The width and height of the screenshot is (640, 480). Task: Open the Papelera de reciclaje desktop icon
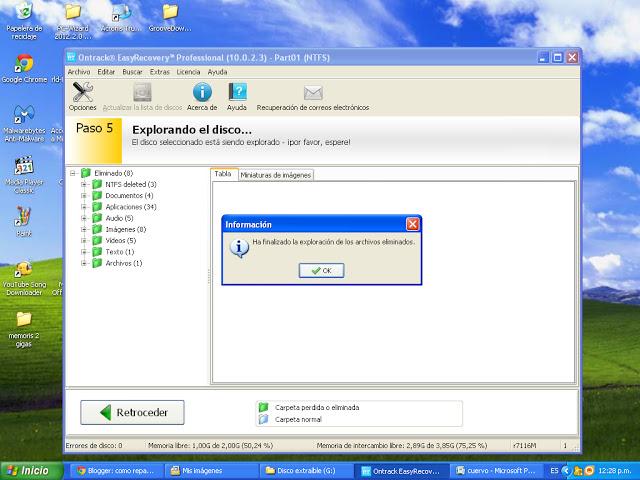pos(23,14)
